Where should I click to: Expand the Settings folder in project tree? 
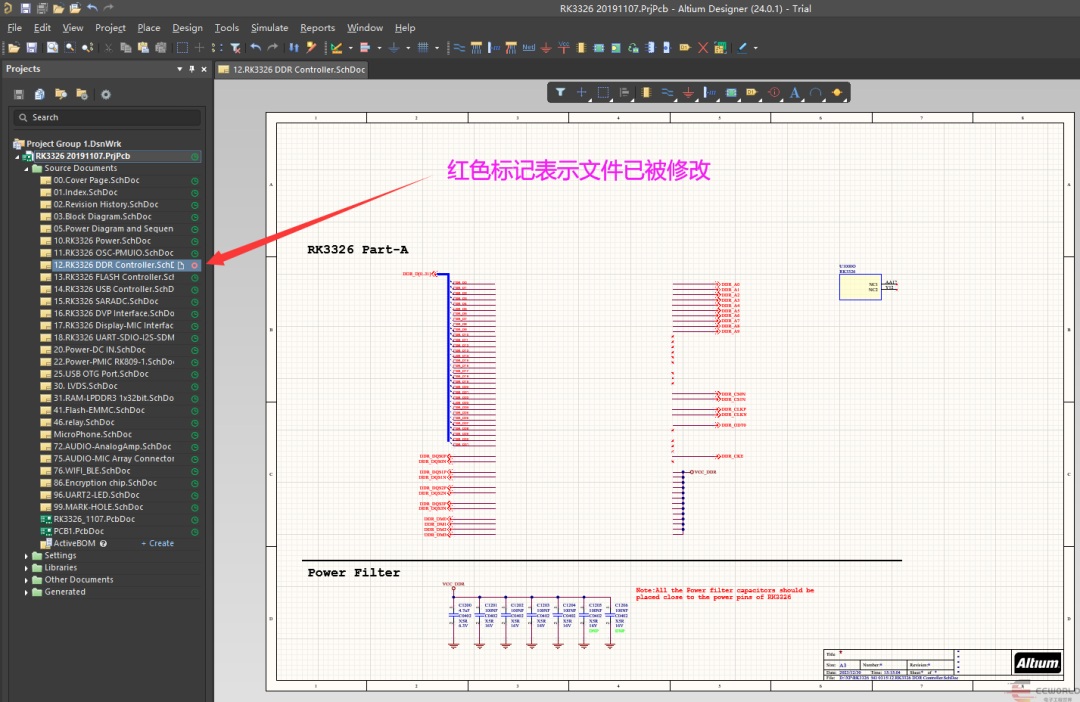[x=27, y=556]
